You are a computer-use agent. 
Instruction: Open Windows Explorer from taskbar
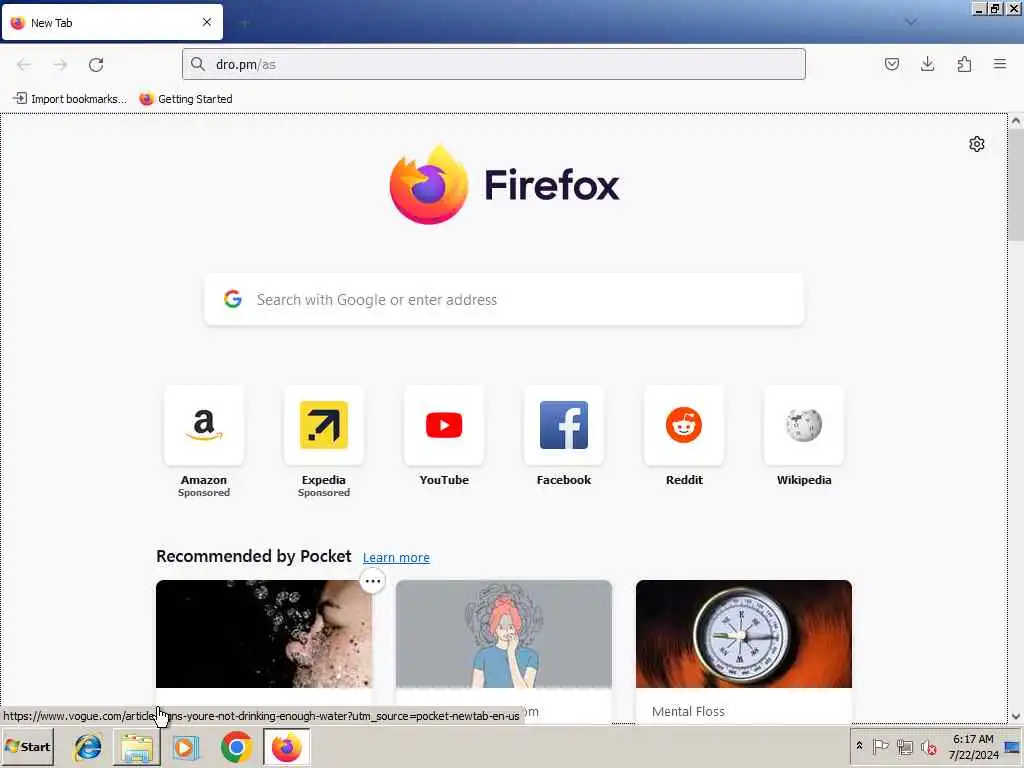[x=136, y=747]
